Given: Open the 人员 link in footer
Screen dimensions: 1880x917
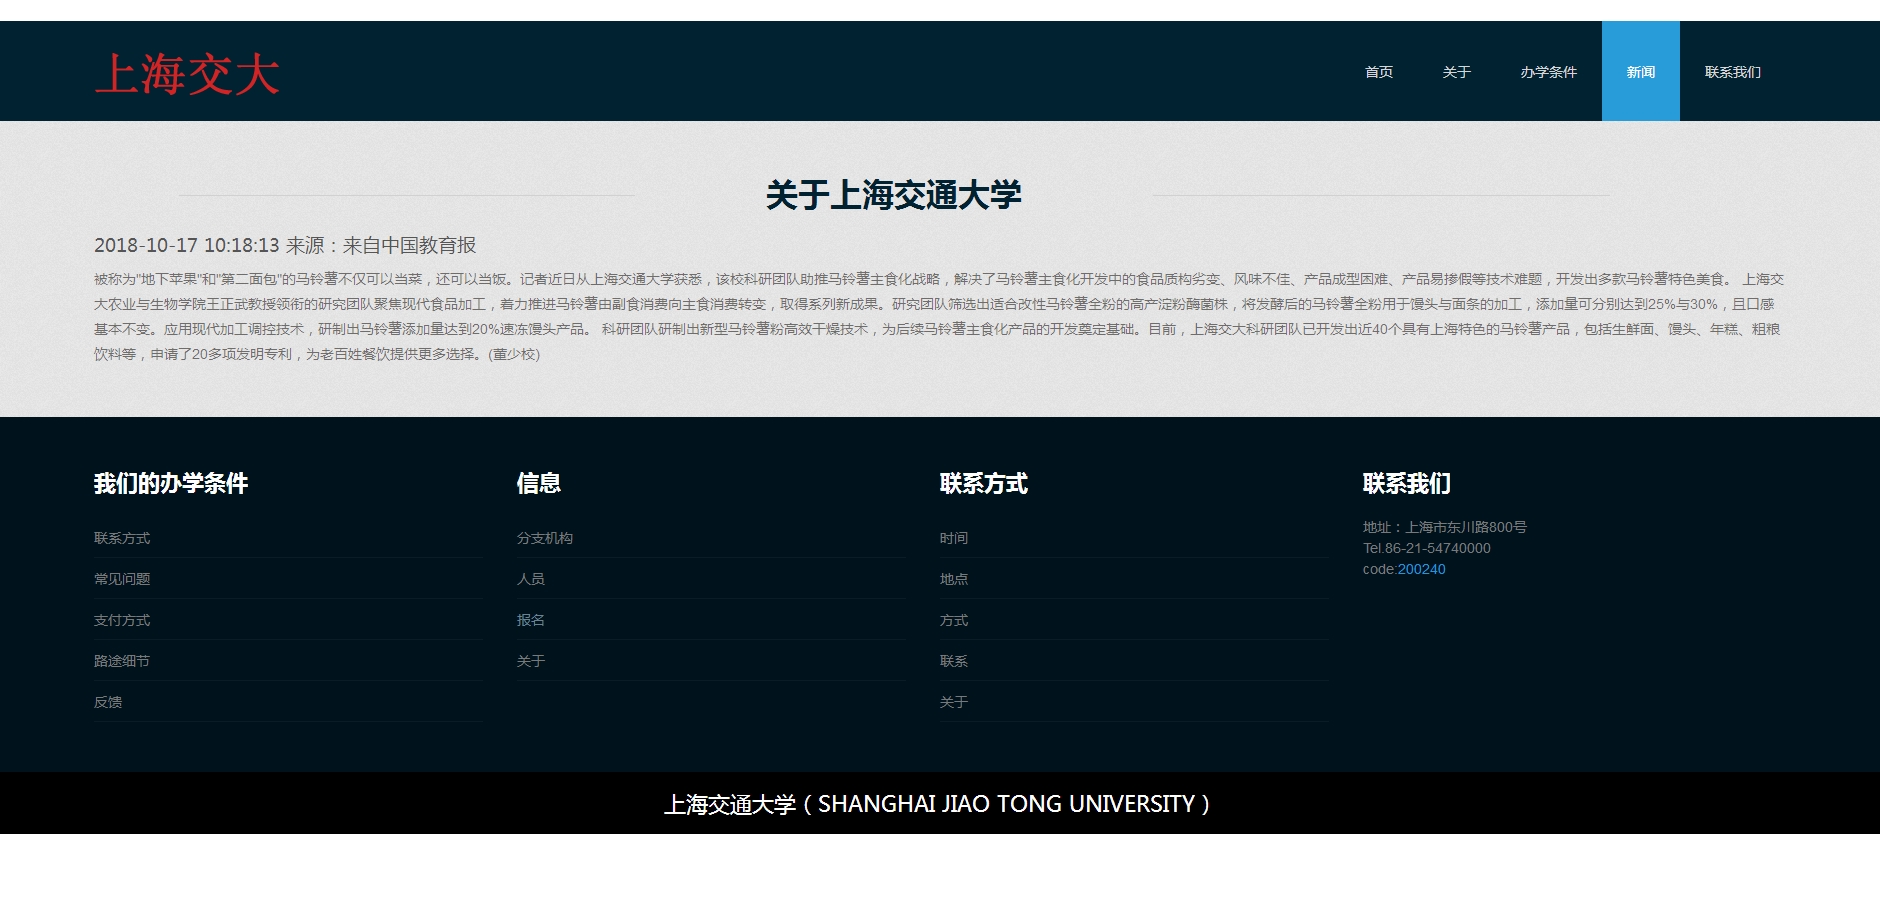Looking at the screenshot, I should [x=531, y=579].
